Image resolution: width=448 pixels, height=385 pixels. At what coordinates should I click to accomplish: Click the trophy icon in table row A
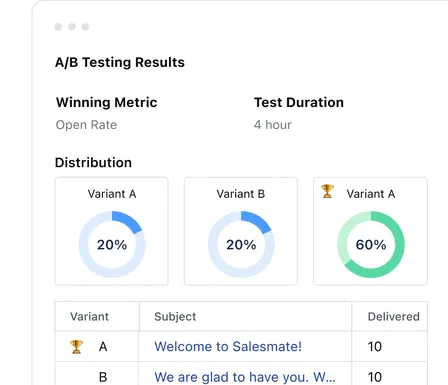[x=76, y=347]
